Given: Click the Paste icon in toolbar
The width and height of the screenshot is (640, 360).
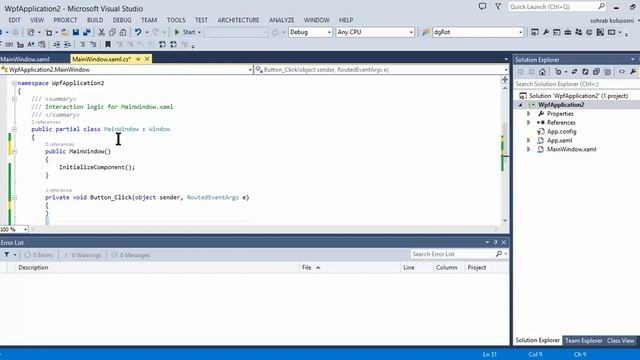Looking at the screenshot, I should 123,32.
